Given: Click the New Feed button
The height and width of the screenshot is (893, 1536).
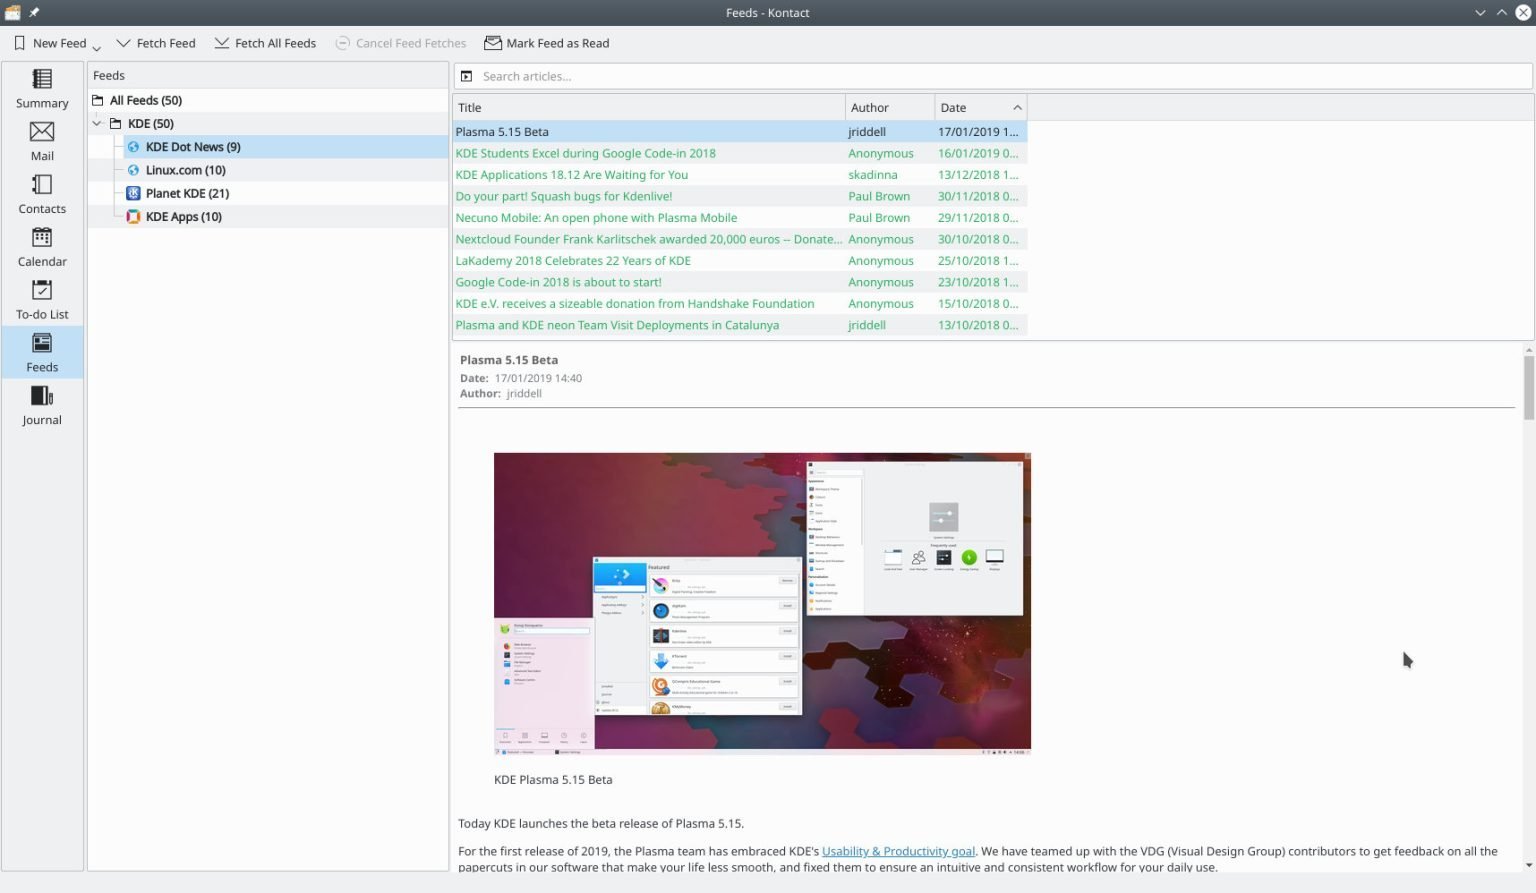Looking at the screenshot, I should click(48, 43).
